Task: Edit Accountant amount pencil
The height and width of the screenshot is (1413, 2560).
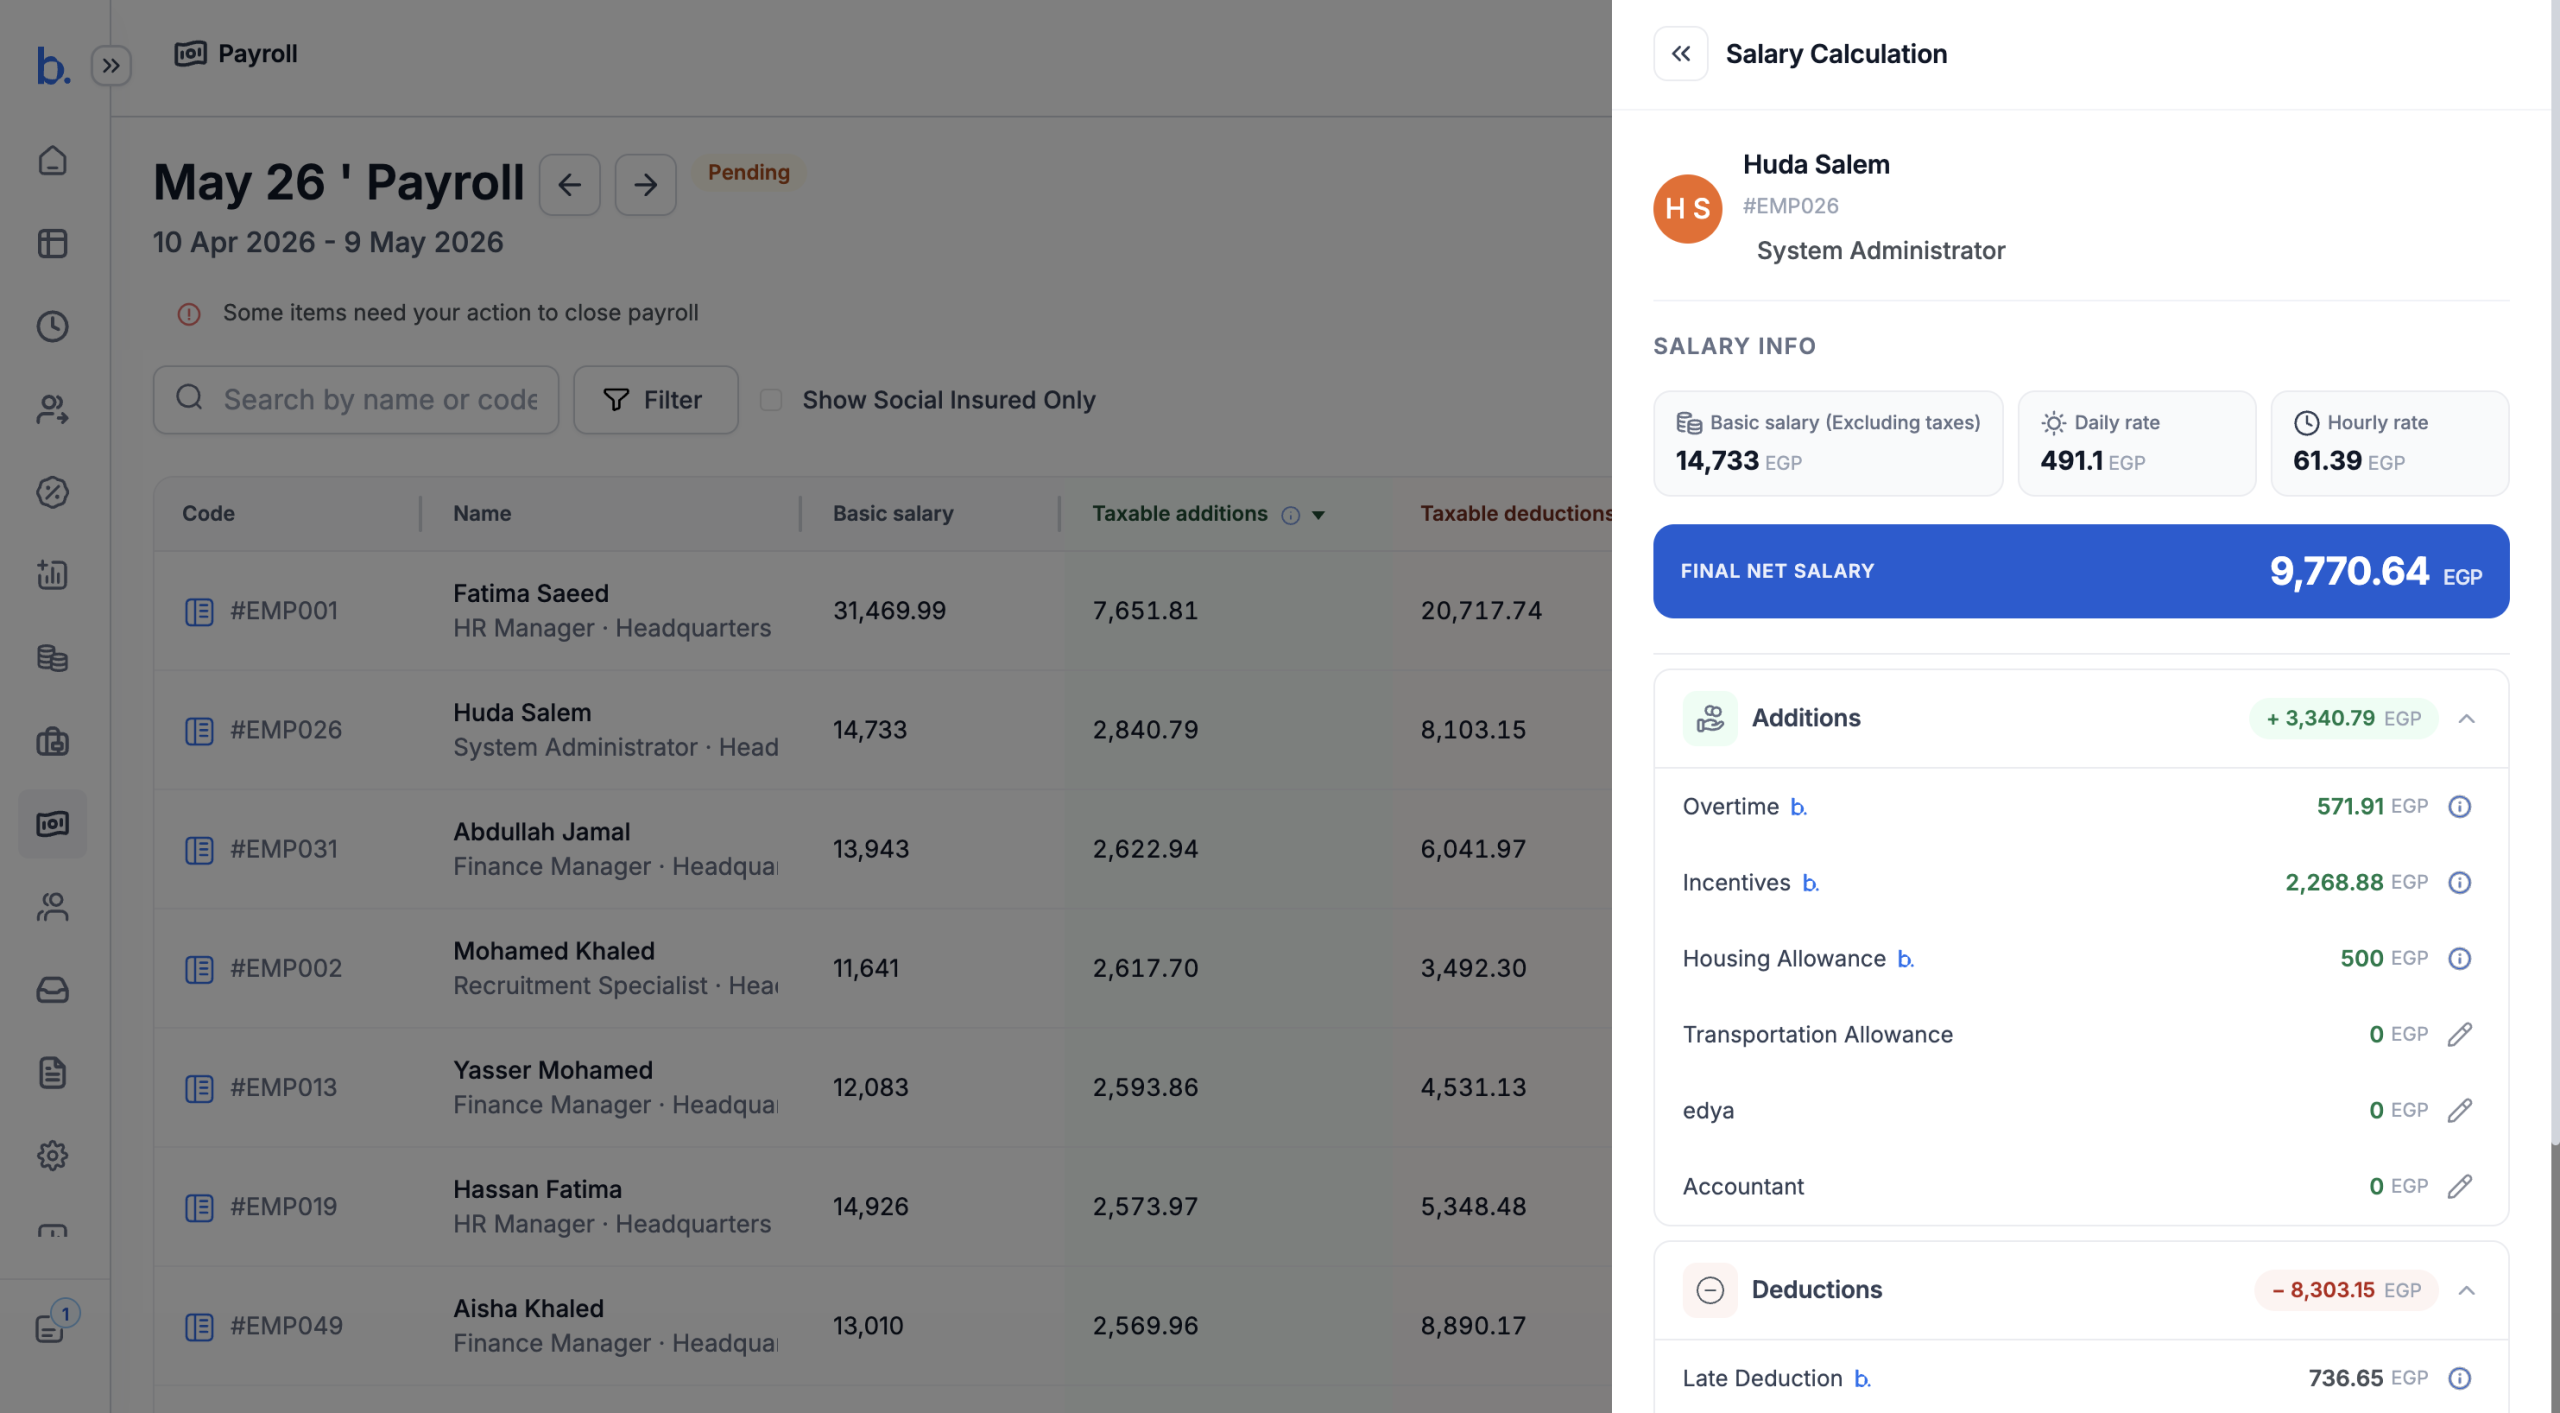Action: pos(2460,1186)
